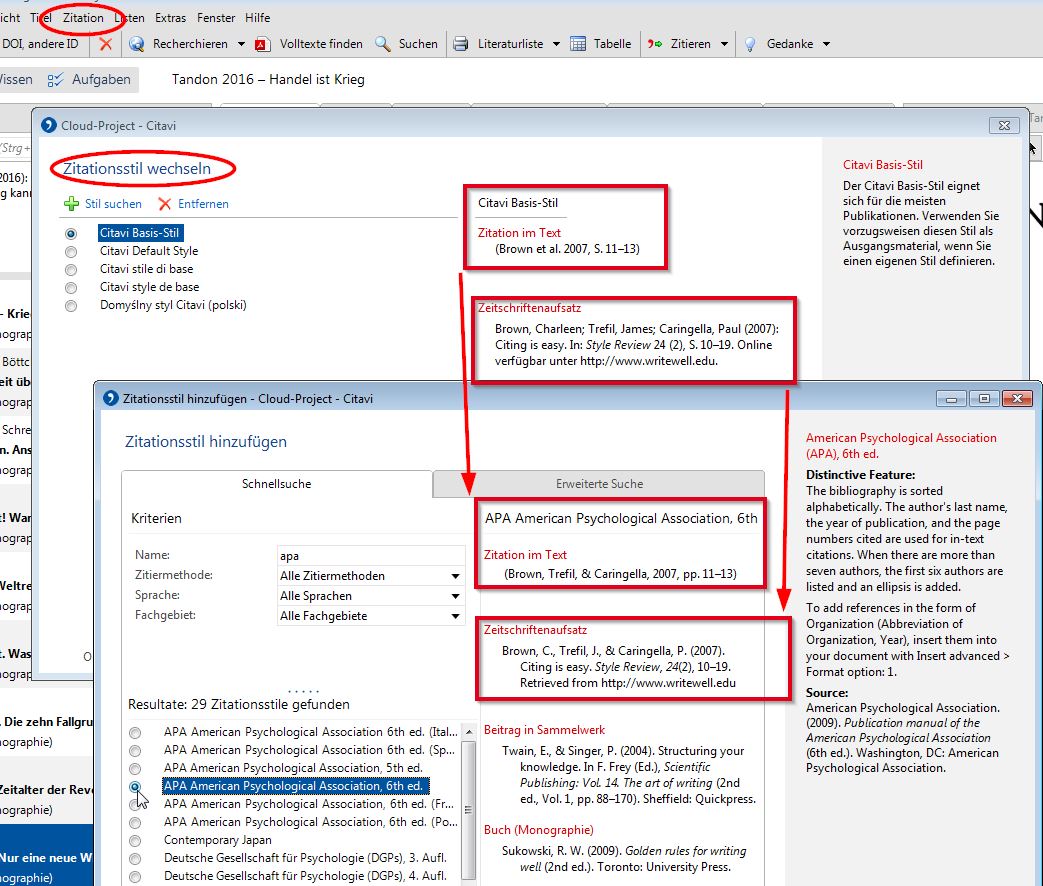Screen dimensions: 1043x886
Task: Open the Hilfe menu
Action: point(257,18)
